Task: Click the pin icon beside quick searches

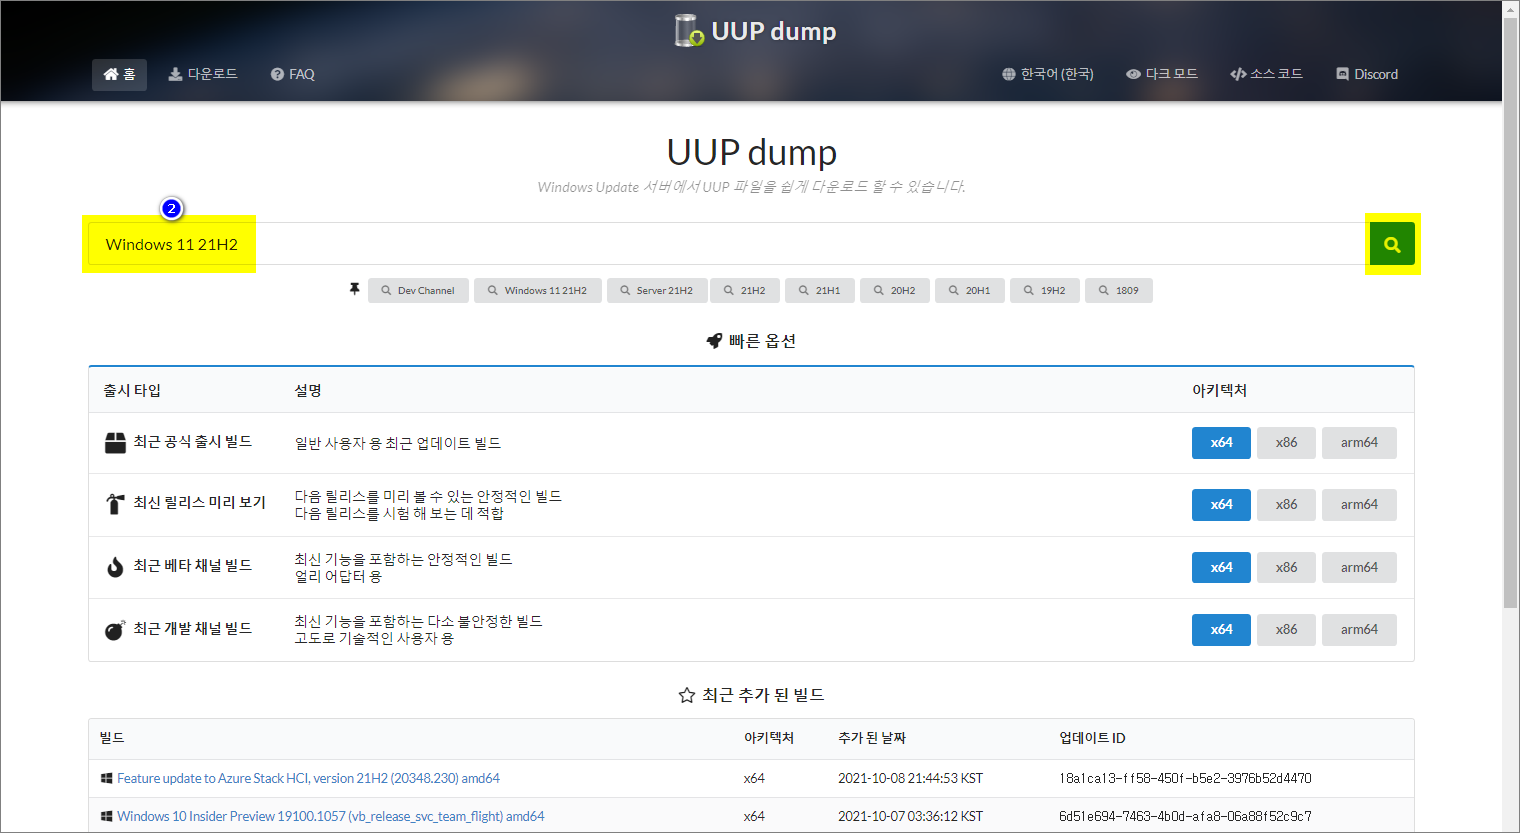Action: pyautogui.click(x=354, y=289)
